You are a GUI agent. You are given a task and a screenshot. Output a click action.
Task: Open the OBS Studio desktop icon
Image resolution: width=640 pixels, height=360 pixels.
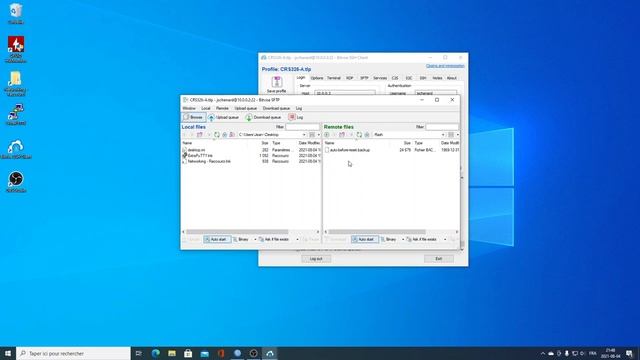pyautogui.click(x=16, y=181)
